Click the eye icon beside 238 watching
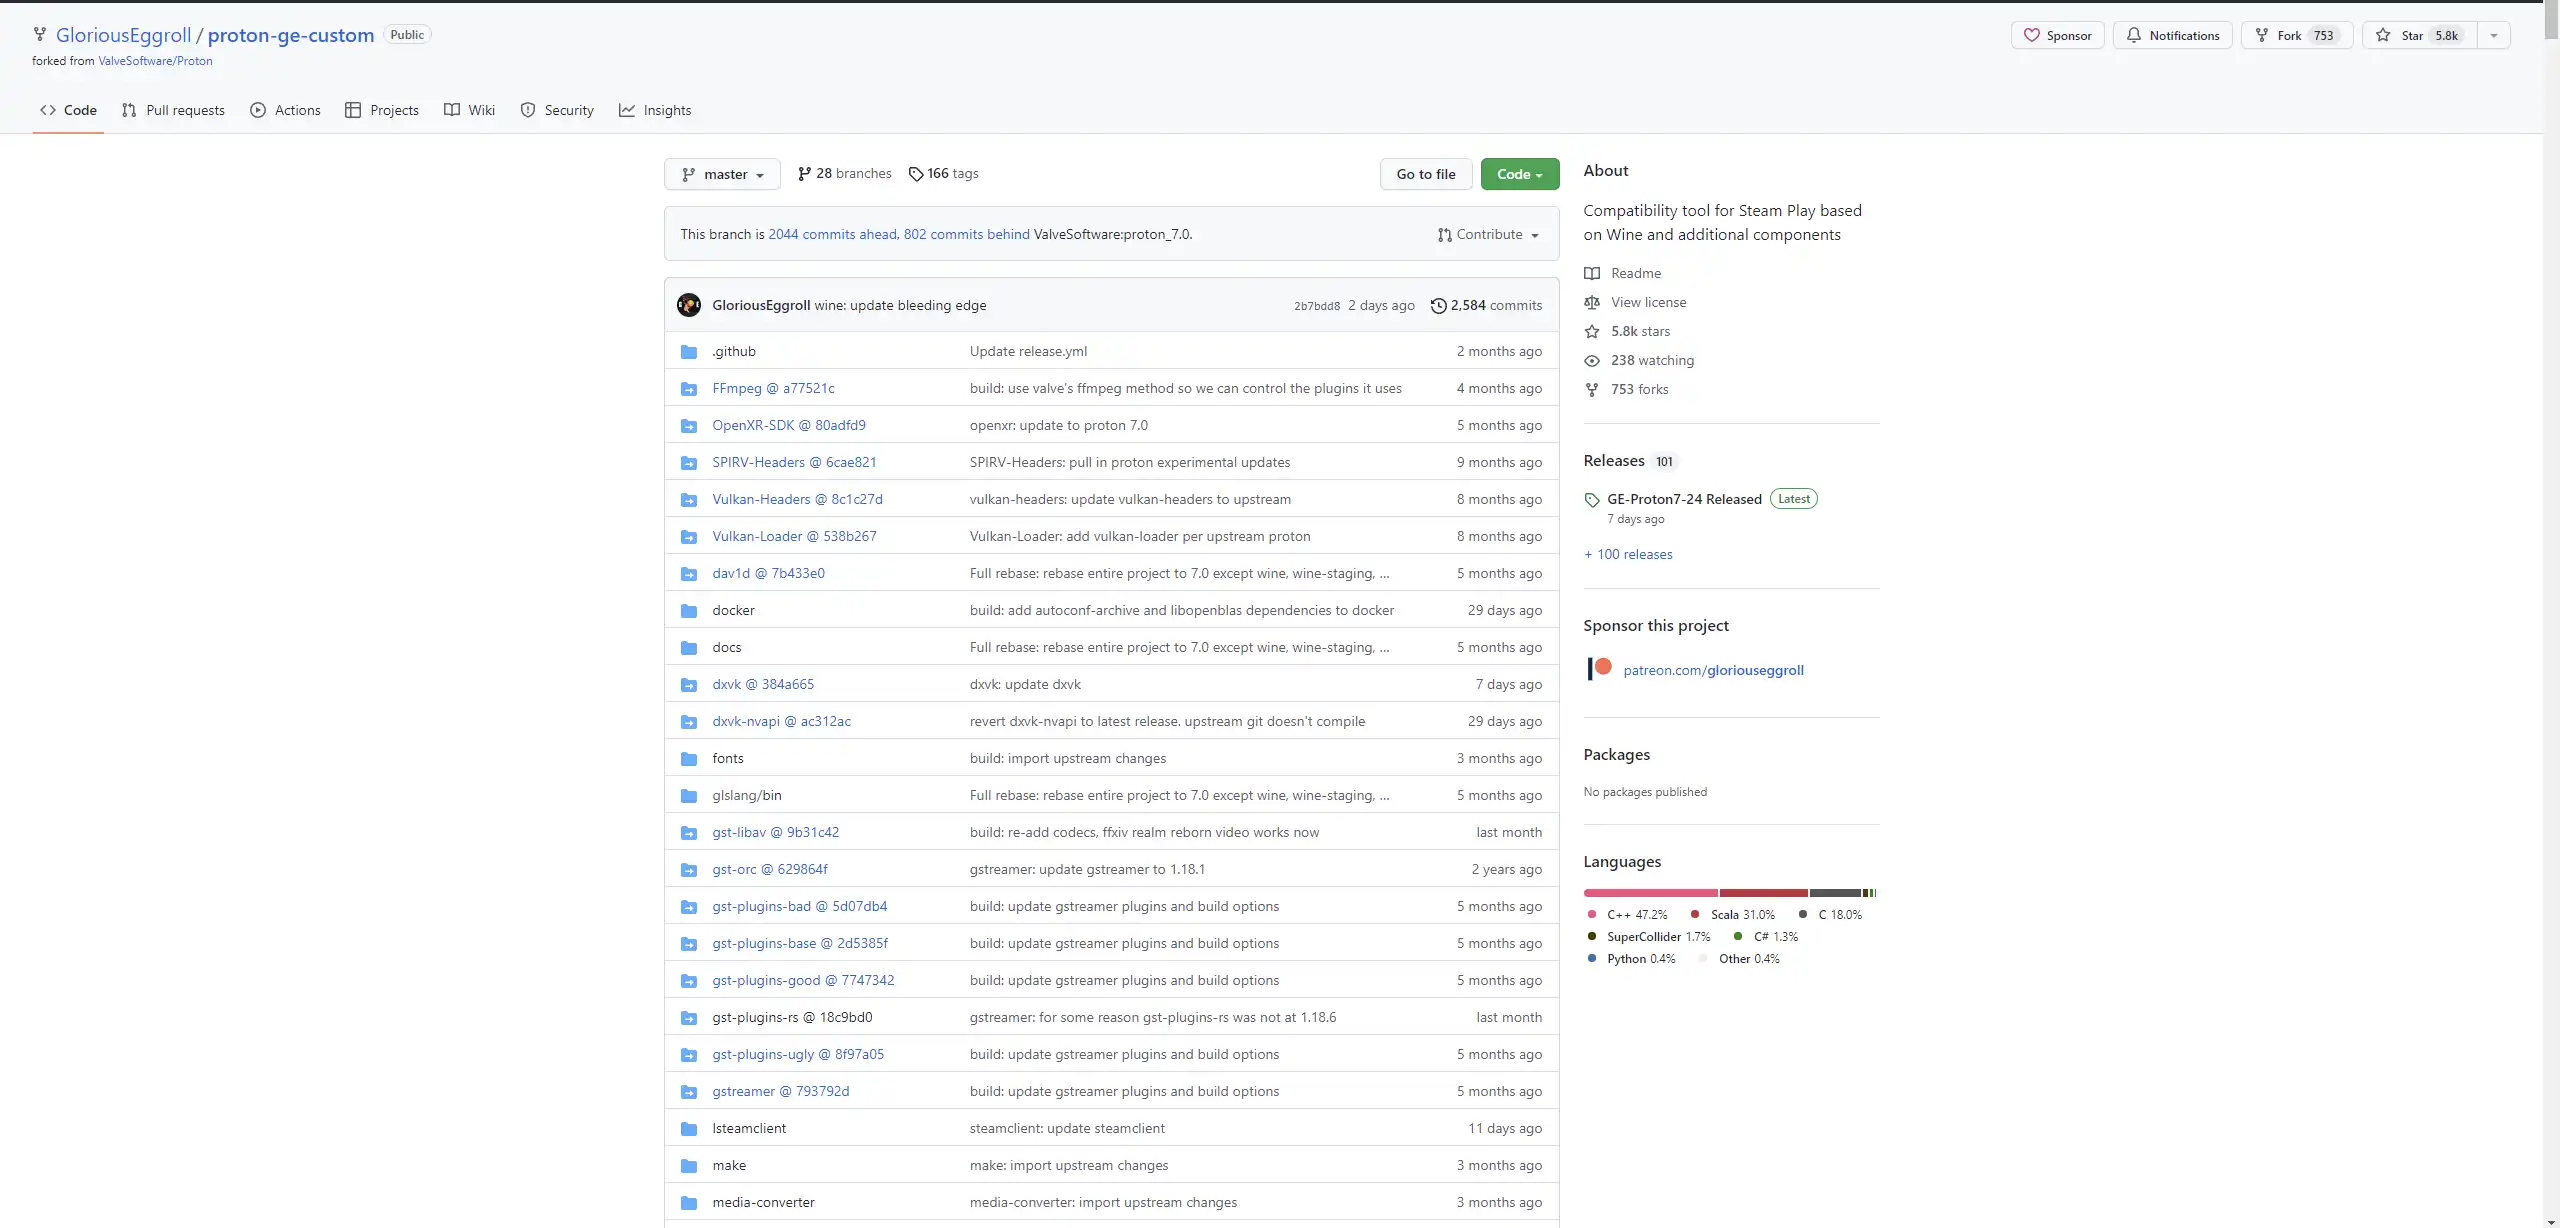 click(1592, 360)
